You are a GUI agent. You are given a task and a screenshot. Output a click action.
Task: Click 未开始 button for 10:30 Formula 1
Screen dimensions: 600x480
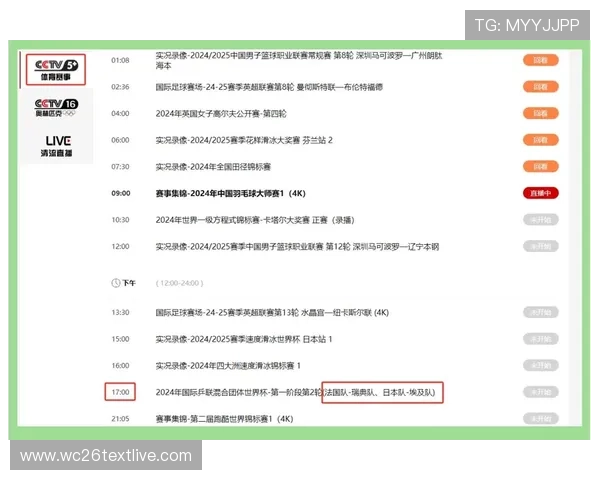coord(541,220)
